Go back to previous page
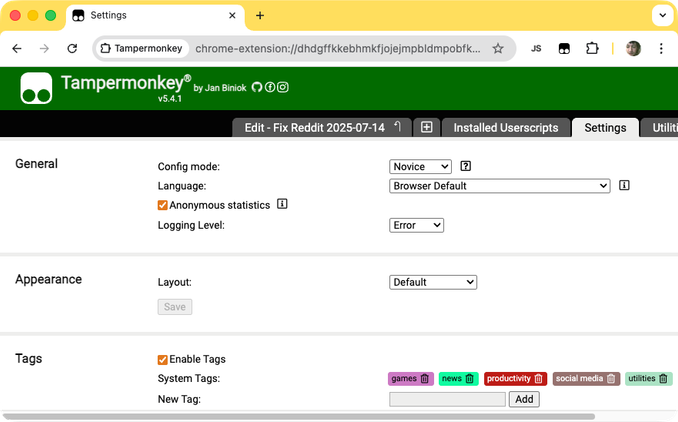The height and width of the screenshot is (422, 678). [x=17, y=48]
